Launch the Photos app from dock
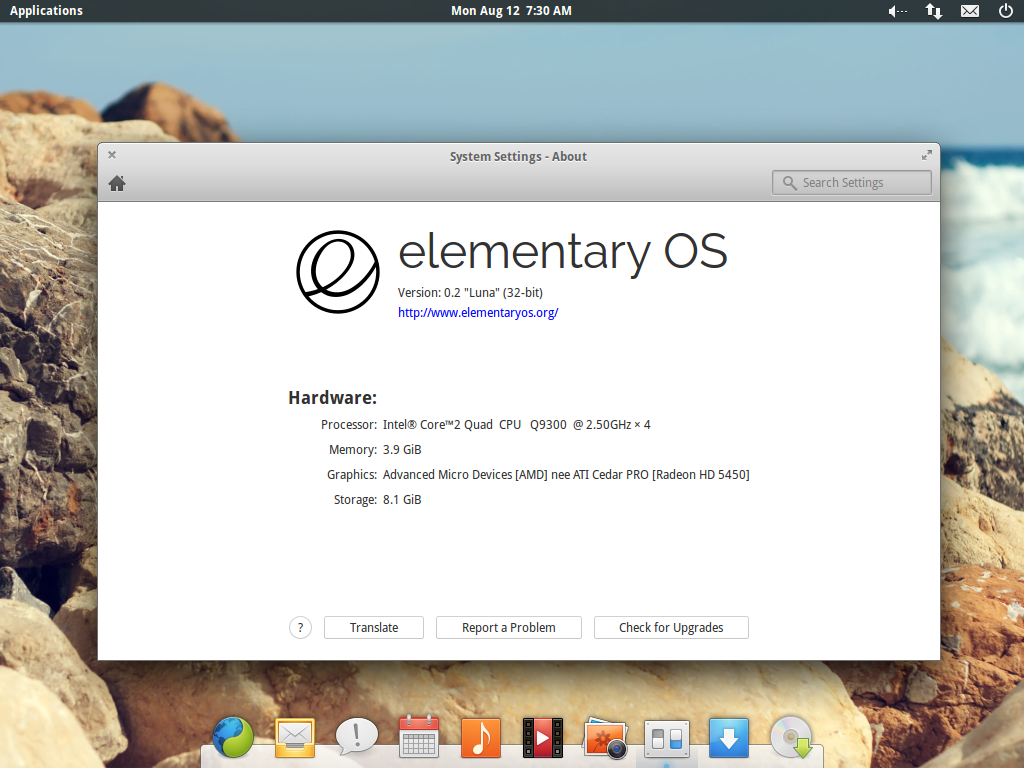 605,738
